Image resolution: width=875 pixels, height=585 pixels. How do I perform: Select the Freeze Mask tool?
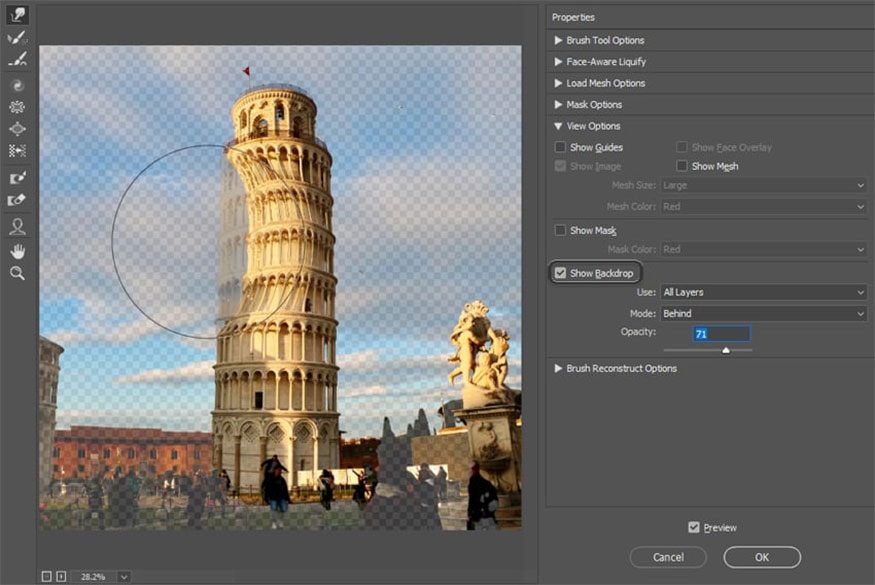pos(17,177)
